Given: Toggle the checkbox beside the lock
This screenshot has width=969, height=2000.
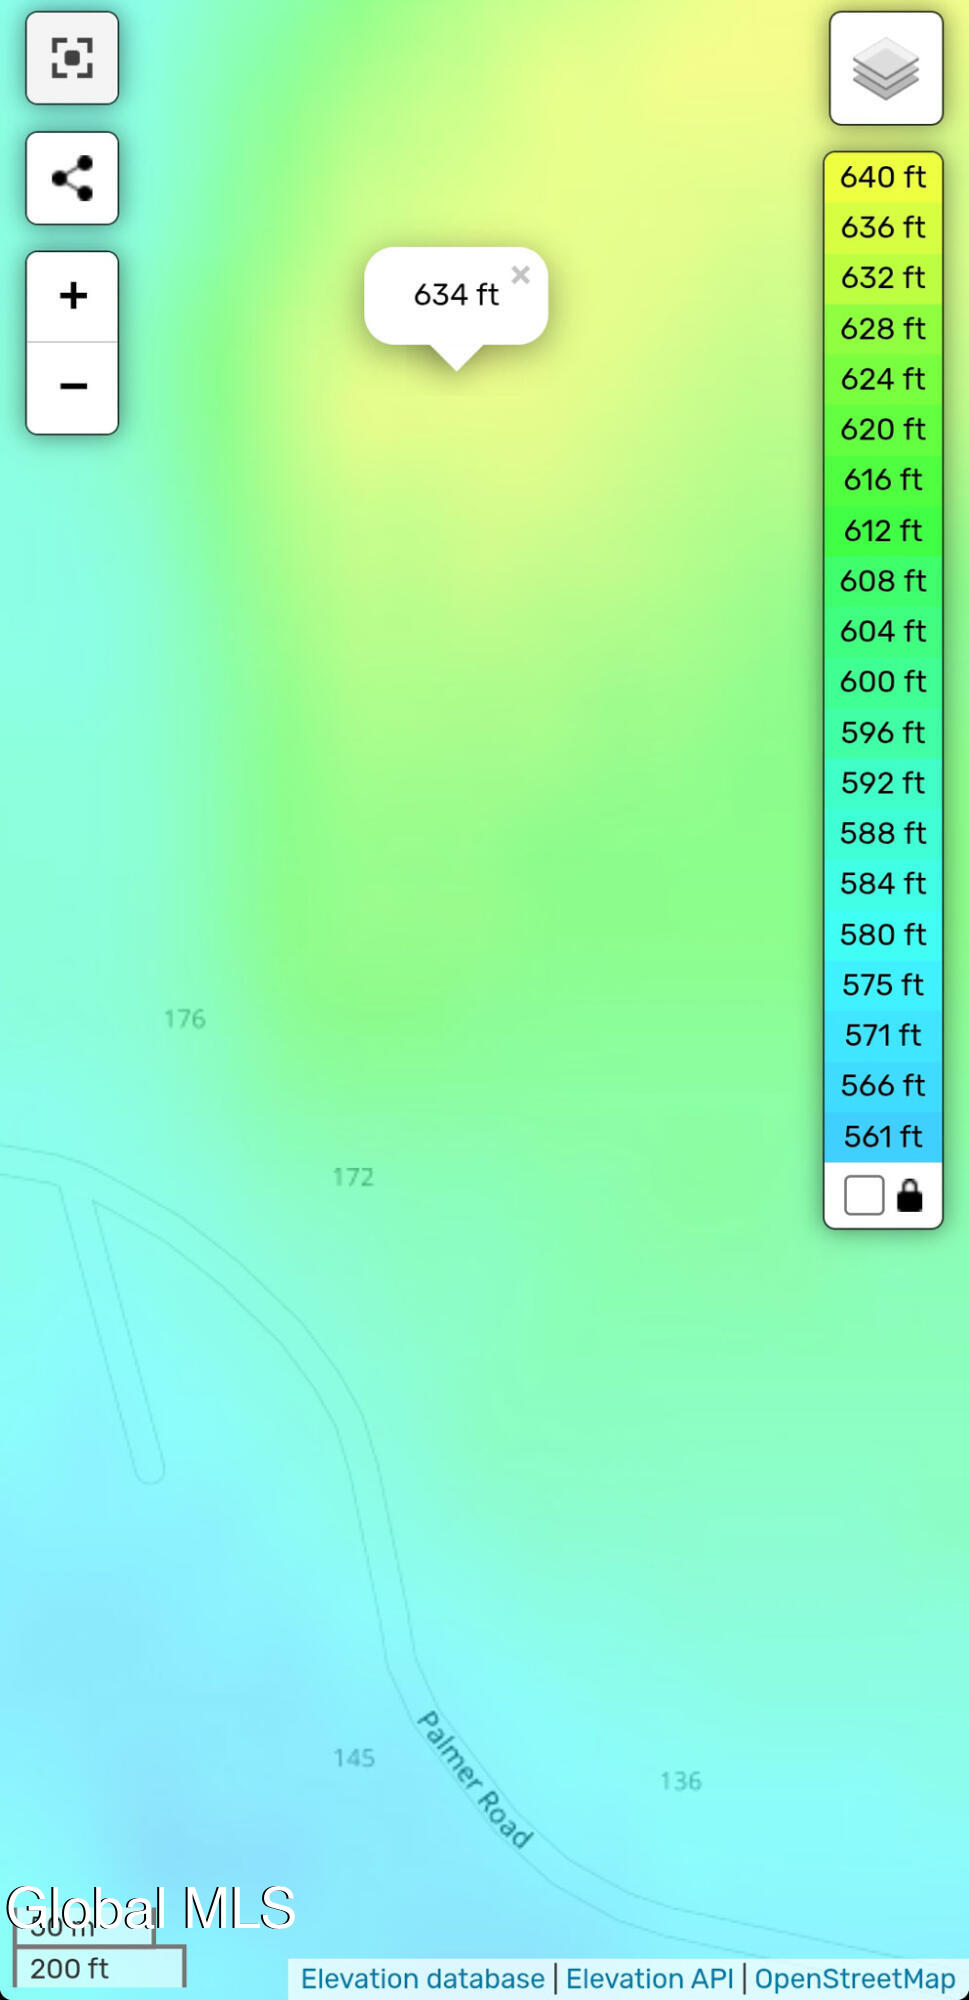Looking at the screenshot, I should point(864,1195).
